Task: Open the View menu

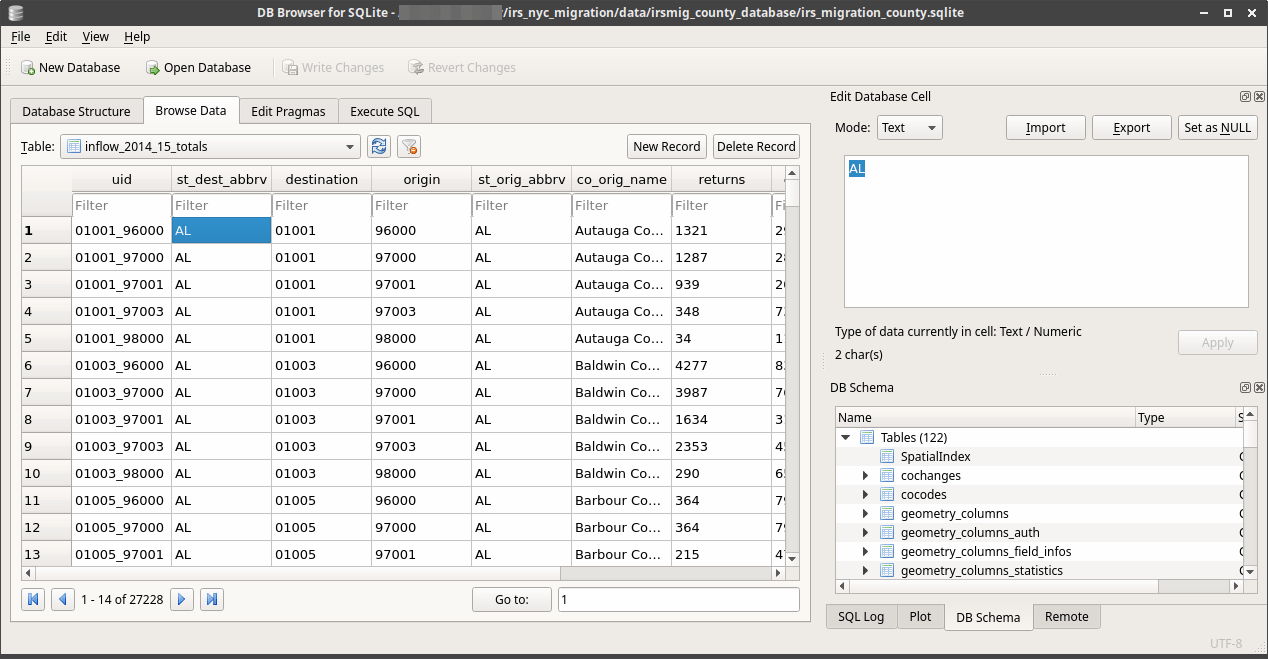Action: 95,36
